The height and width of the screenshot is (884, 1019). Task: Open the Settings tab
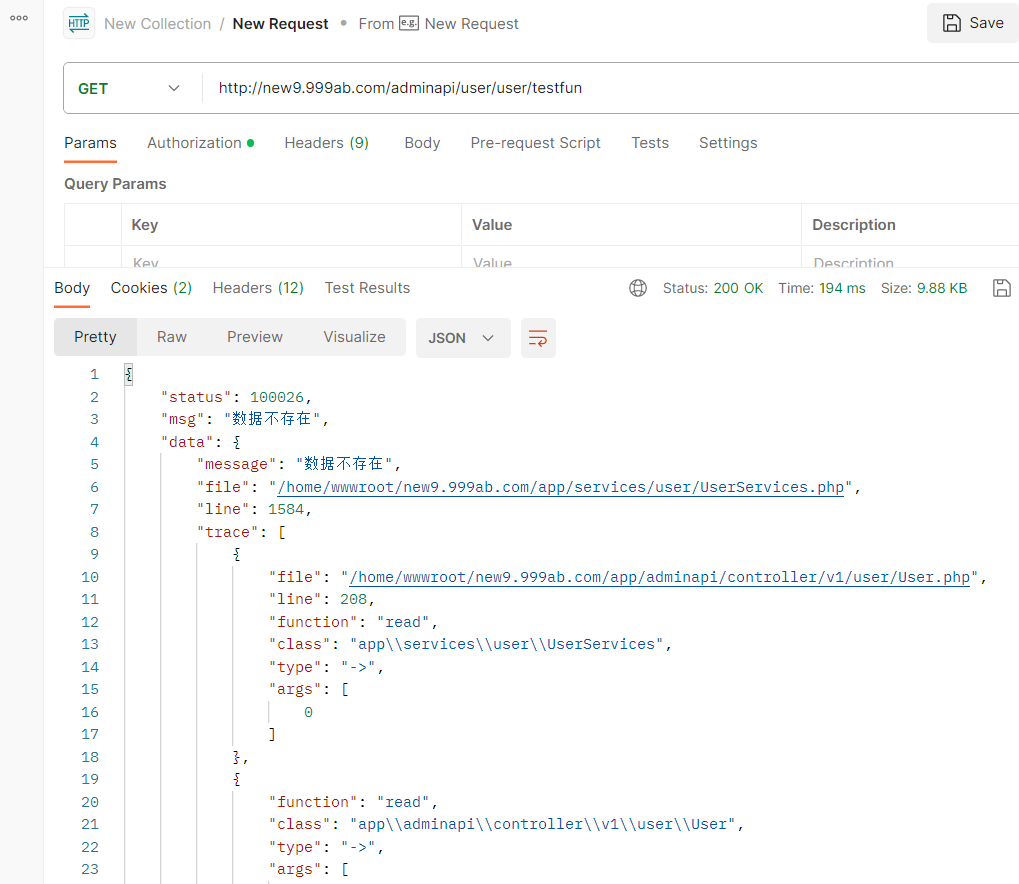tap(728, 143)
